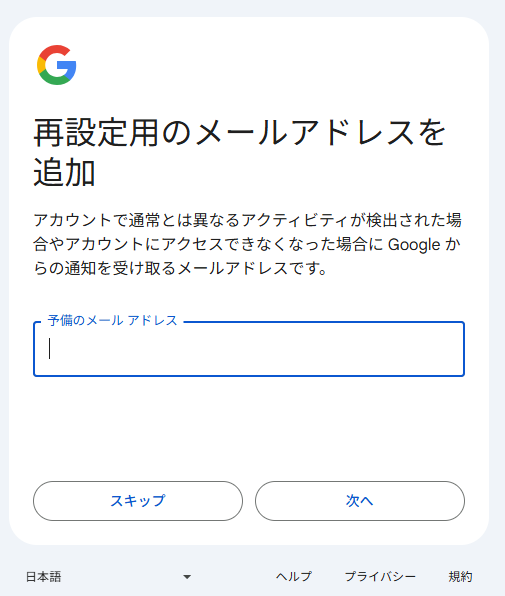Click the 追加 heading word
This screenshot has width=505, height=596.
pyautogui.click(x=64, y=172)
